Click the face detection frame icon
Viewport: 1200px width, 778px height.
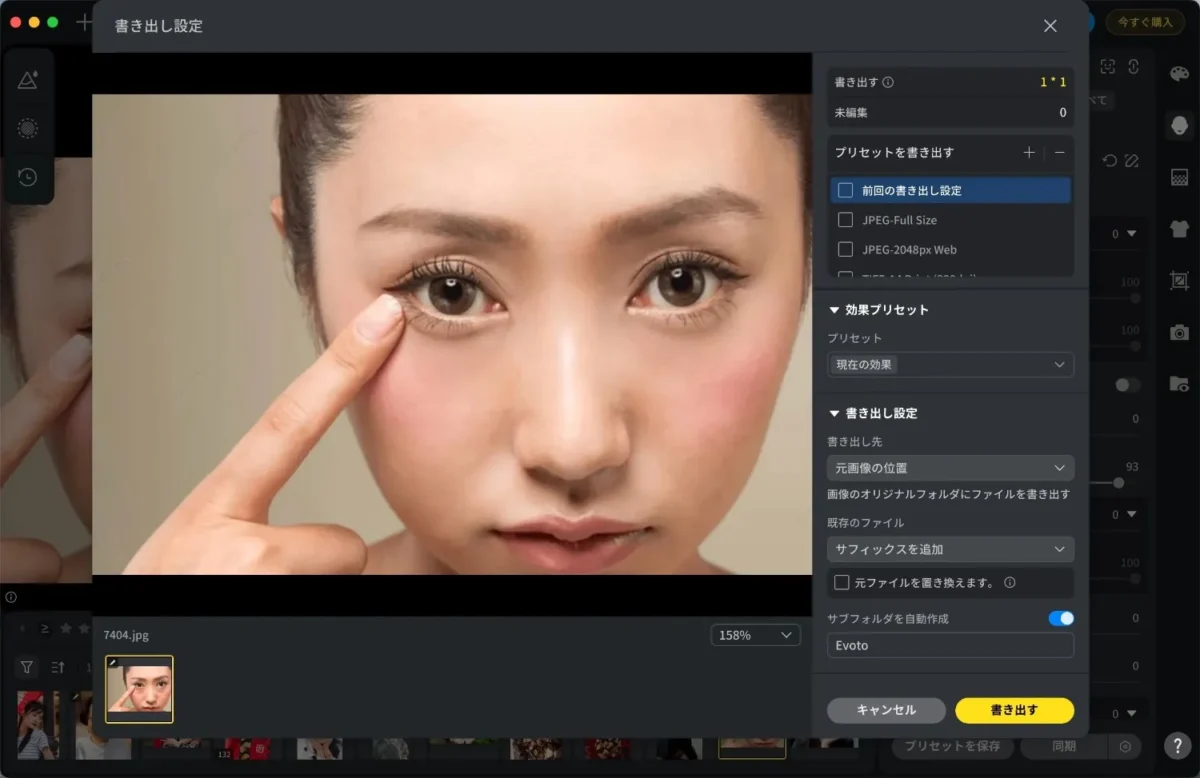pyautogui.click(x=1108, y=67)
